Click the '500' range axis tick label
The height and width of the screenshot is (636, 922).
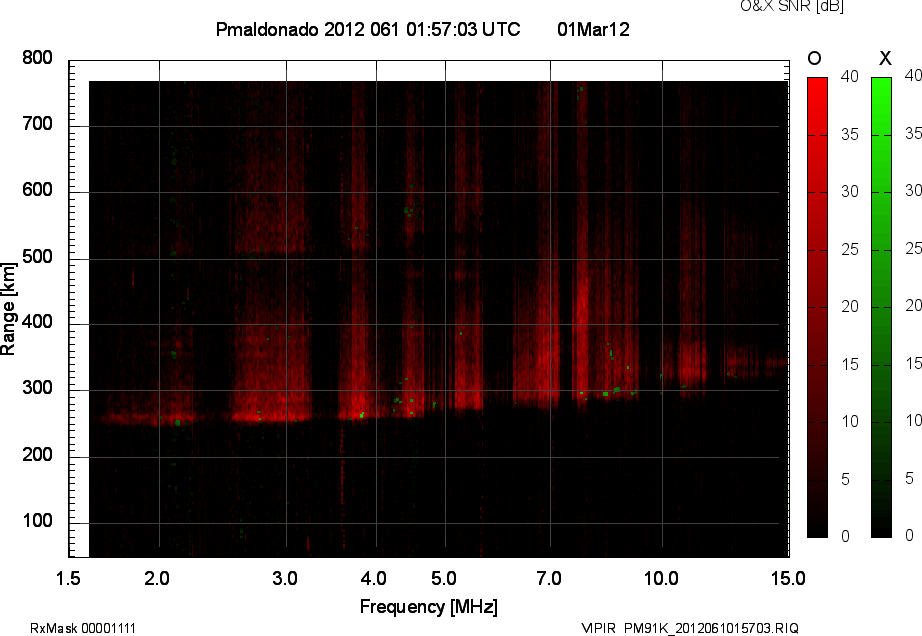(x=38, y=257)
